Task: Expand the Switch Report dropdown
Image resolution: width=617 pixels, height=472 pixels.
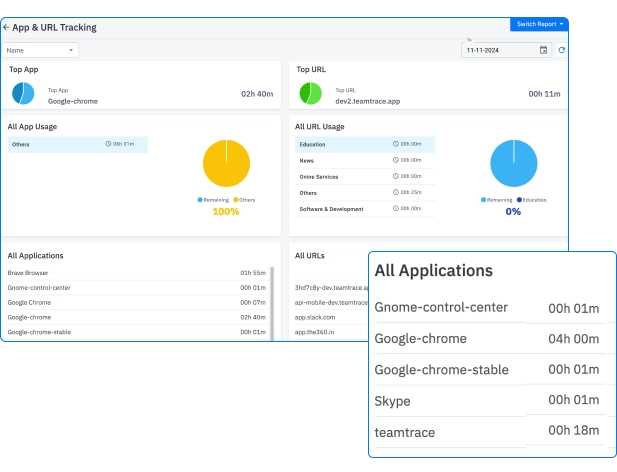Action: coord(540,23)
